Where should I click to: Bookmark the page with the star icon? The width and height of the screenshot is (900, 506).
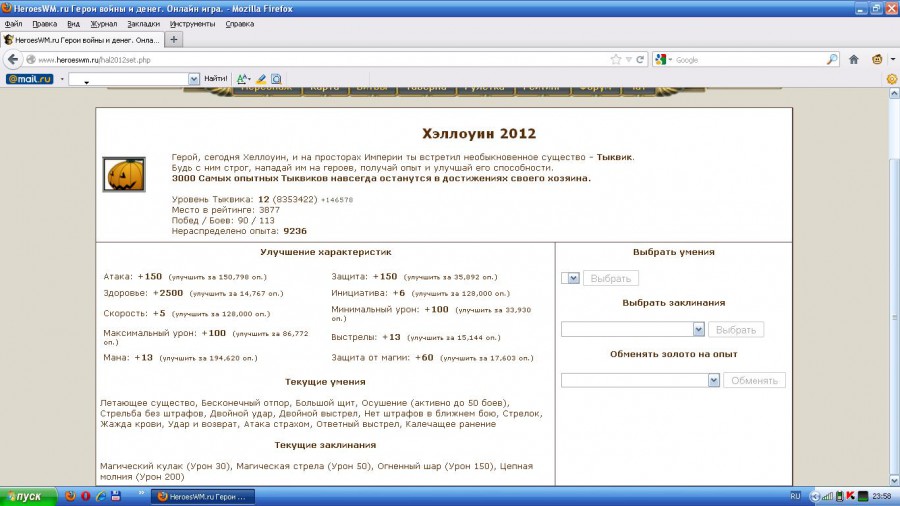click(616, 59)
